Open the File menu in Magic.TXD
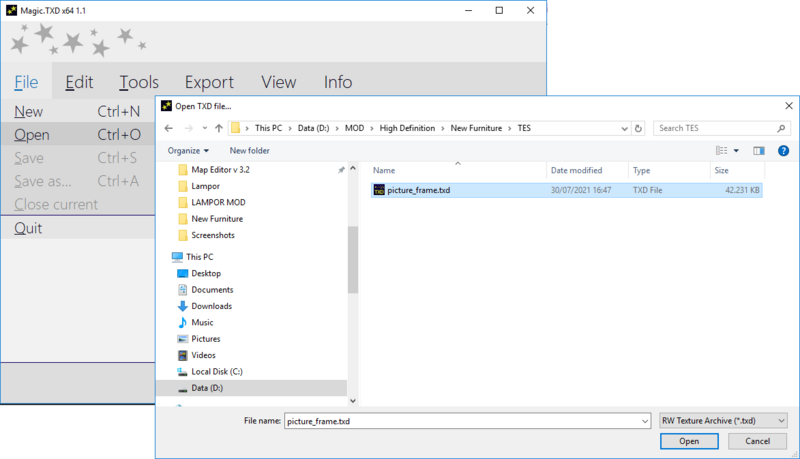This screenshot has width=800, height=459. click(x=26, y=82)
